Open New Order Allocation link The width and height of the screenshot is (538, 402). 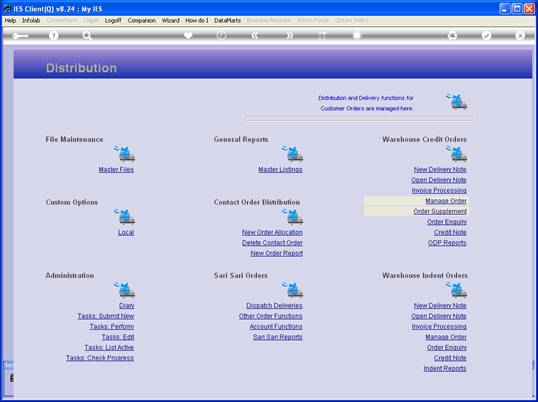point(272,232)
